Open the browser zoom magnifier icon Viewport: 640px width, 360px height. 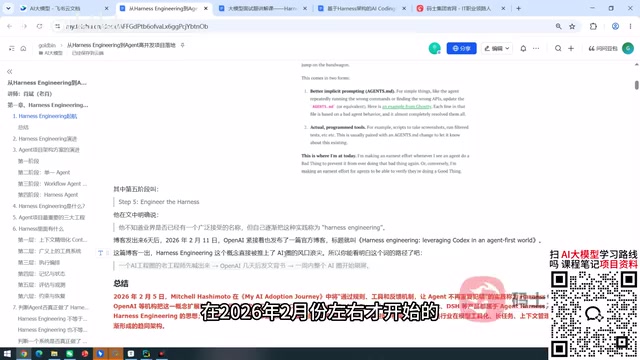[558, 26]
